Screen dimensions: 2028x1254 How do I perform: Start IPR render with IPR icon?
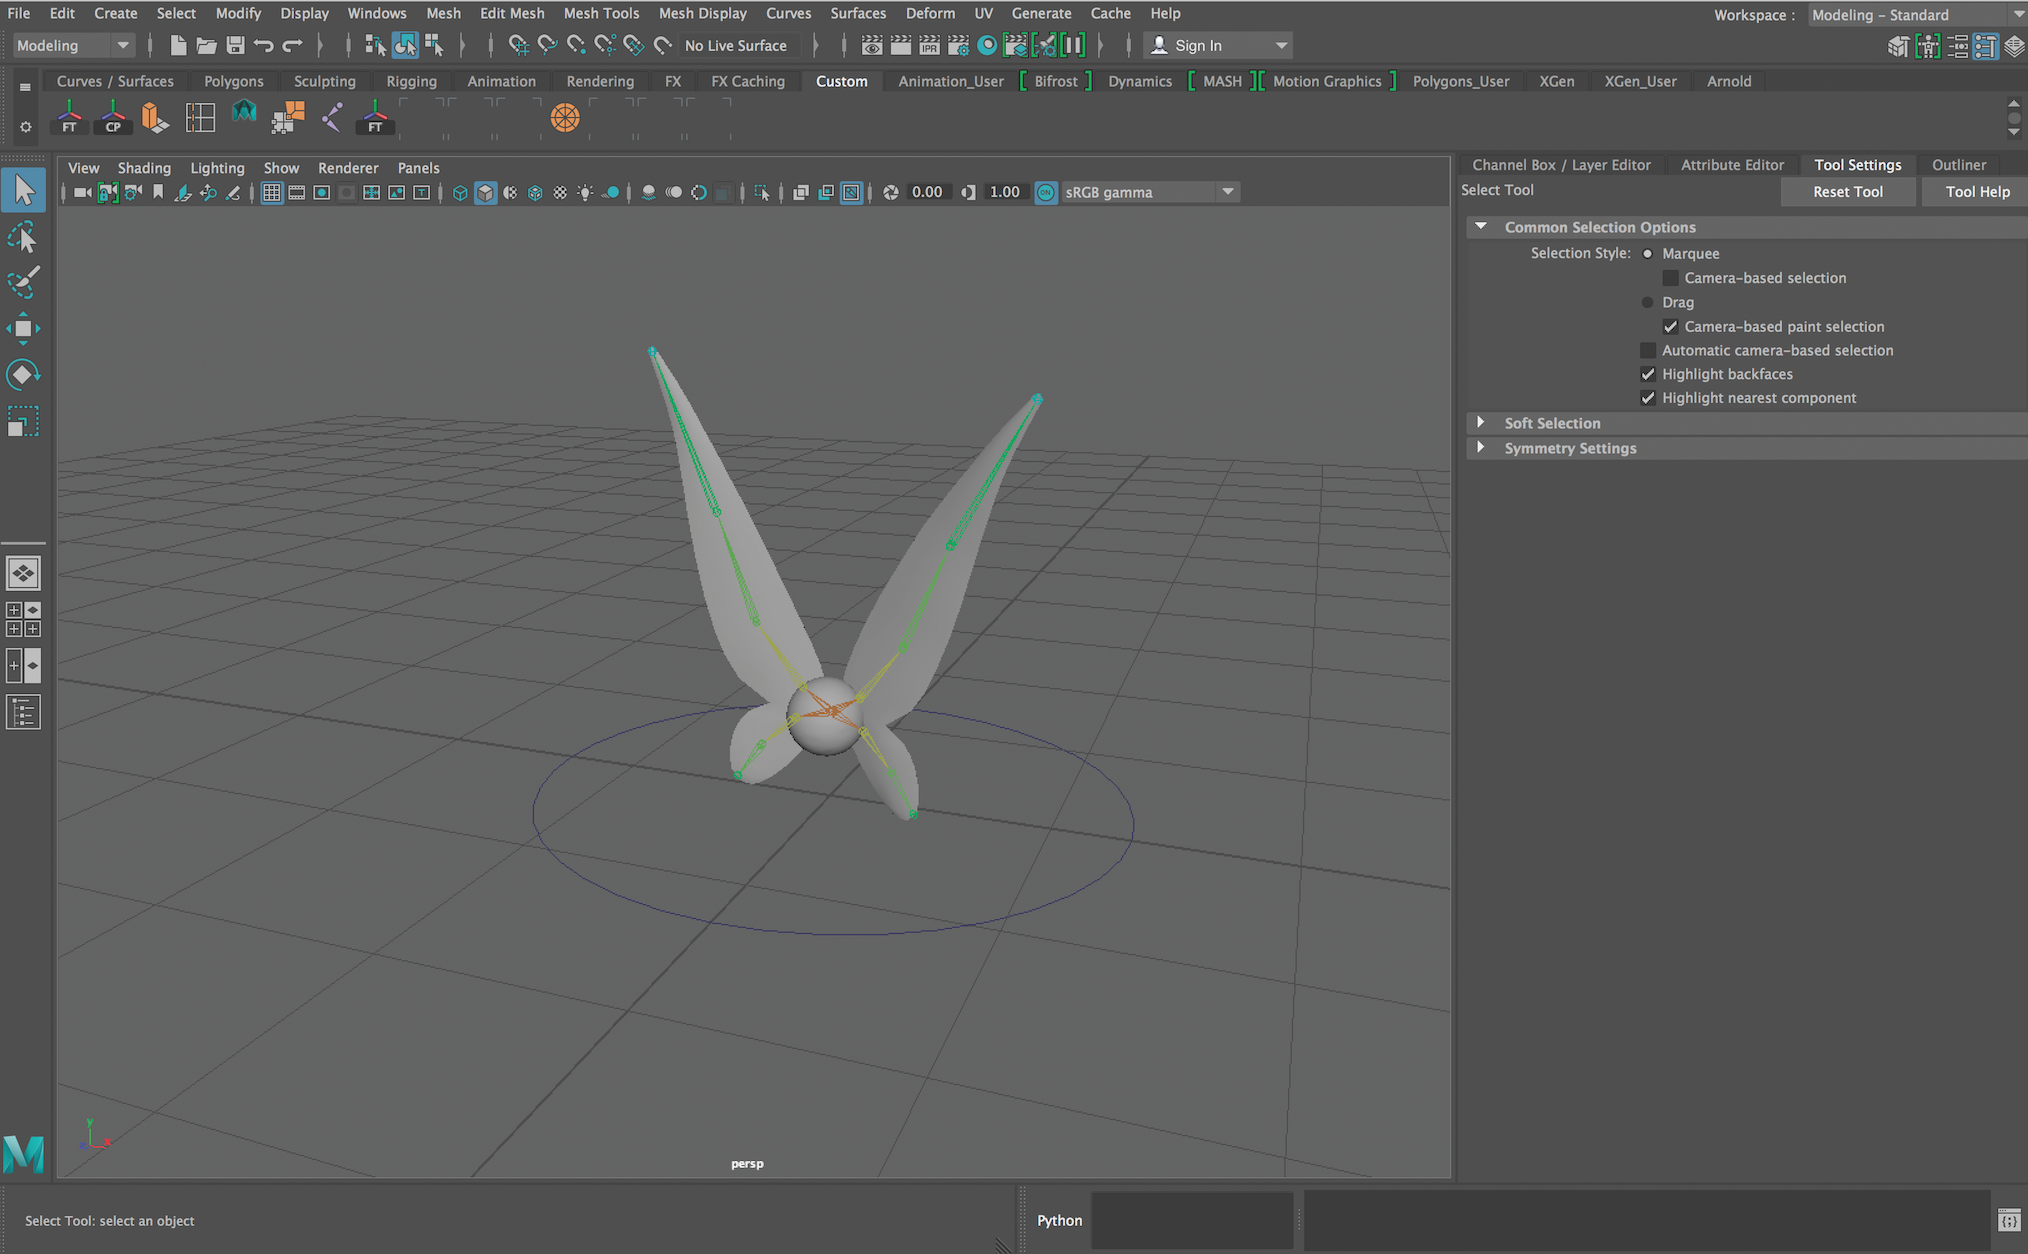929,45
